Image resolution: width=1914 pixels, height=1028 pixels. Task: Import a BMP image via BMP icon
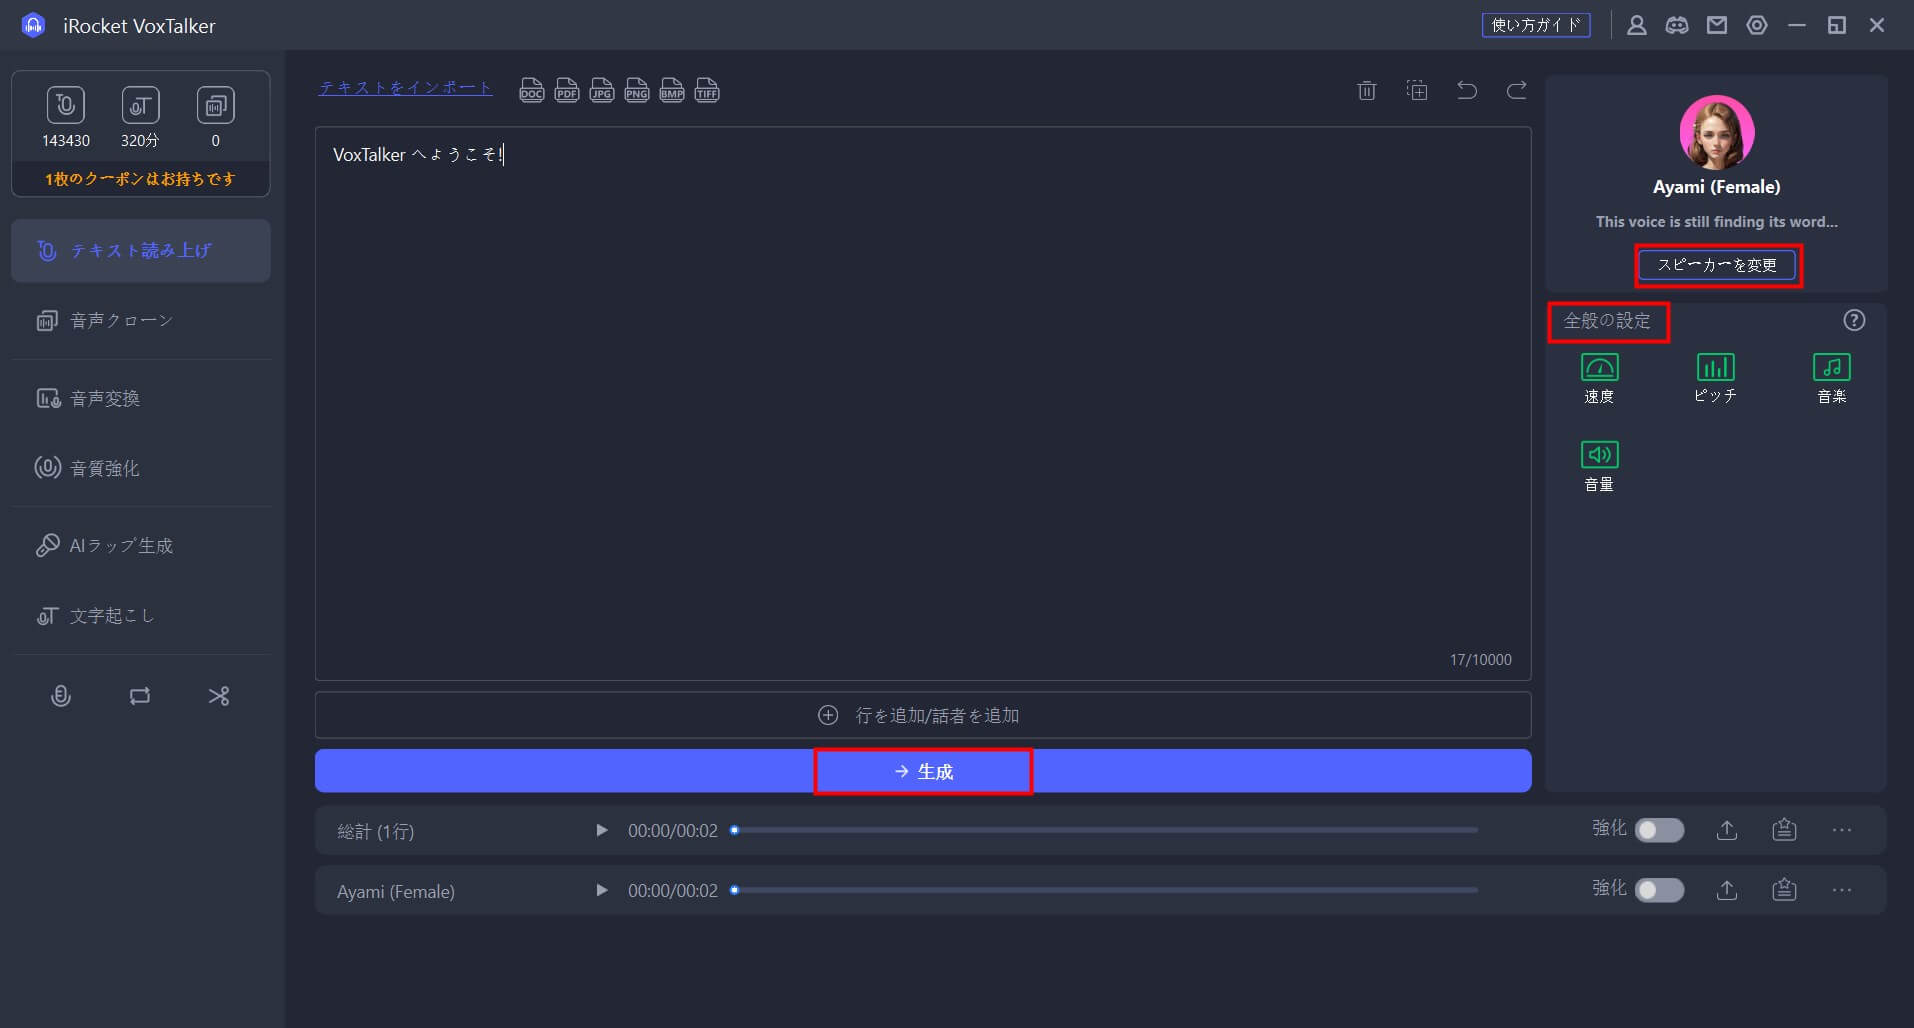pos(672,91)
